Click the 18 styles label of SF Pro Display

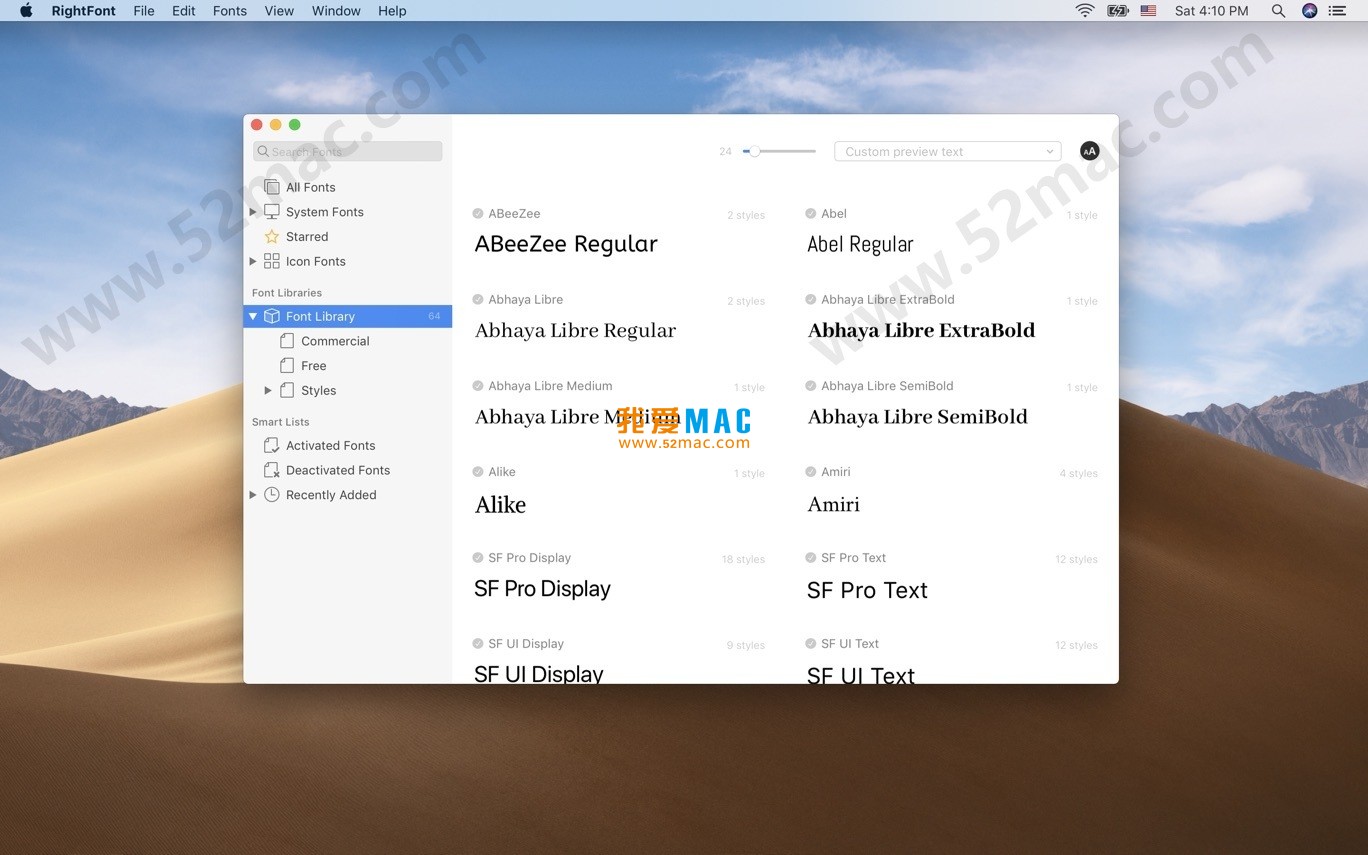[x=743, y=559]
